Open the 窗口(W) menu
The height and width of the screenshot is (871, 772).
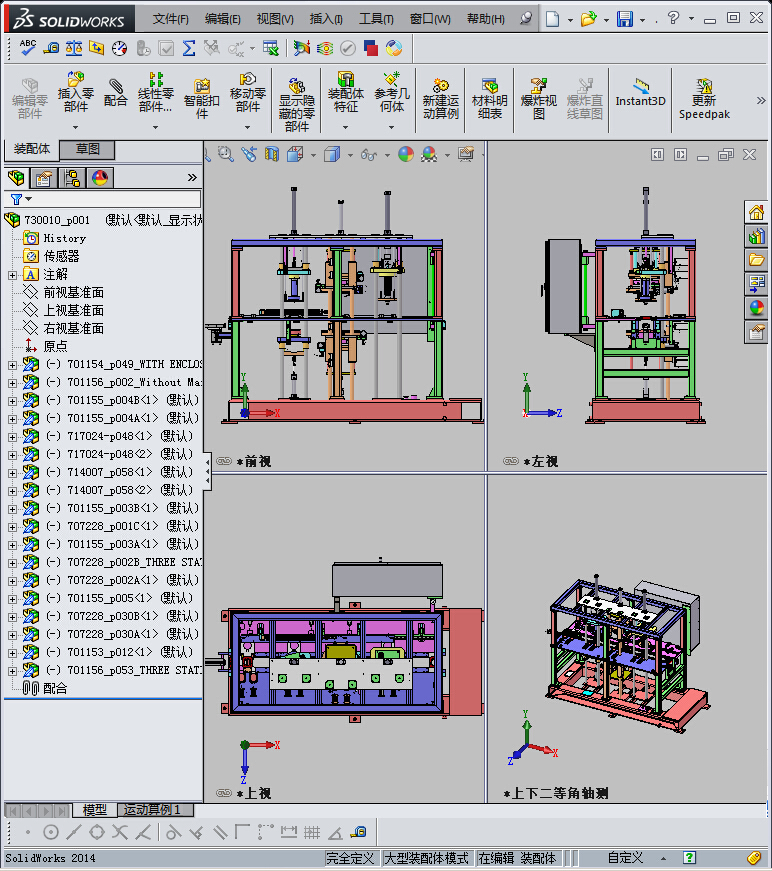point(430,19)
